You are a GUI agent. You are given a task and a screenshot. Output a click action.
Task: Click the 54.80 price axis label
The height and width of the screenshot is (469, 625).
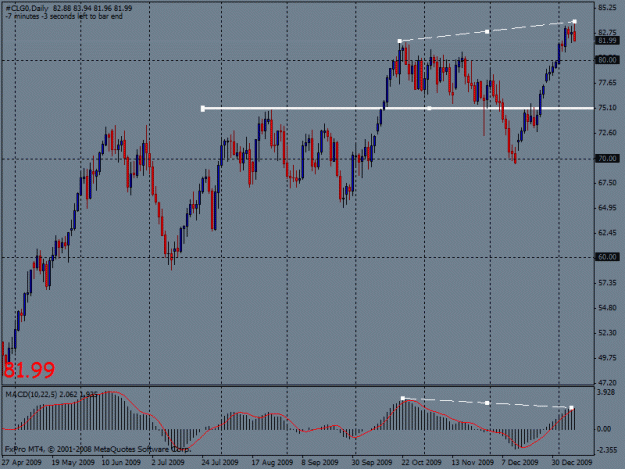(607, 308)
